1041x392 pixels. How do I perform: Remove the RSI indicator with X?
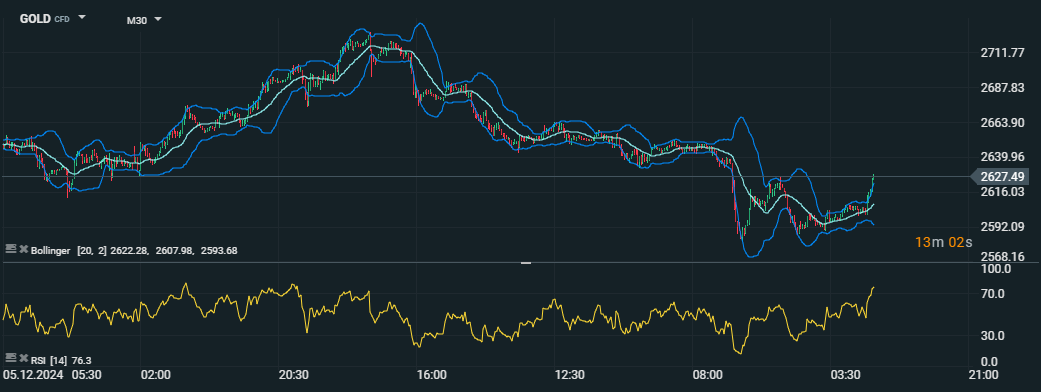(x=23, y=359)
